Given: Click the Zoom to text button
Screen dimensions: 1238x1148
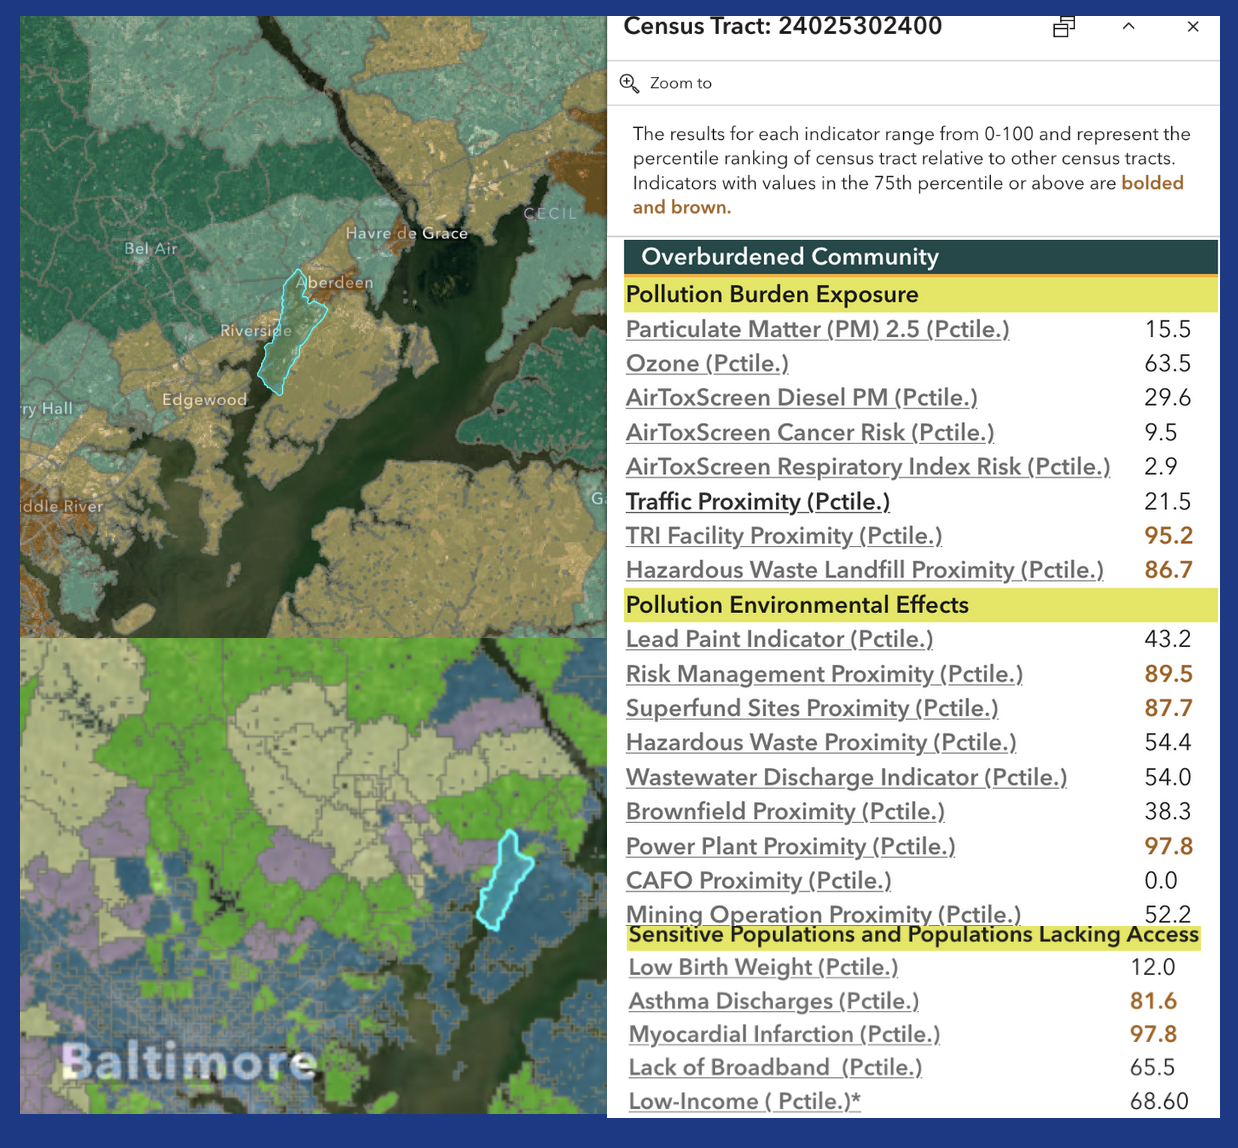Looking at the screenshot, I should click(x=681, y=83).
